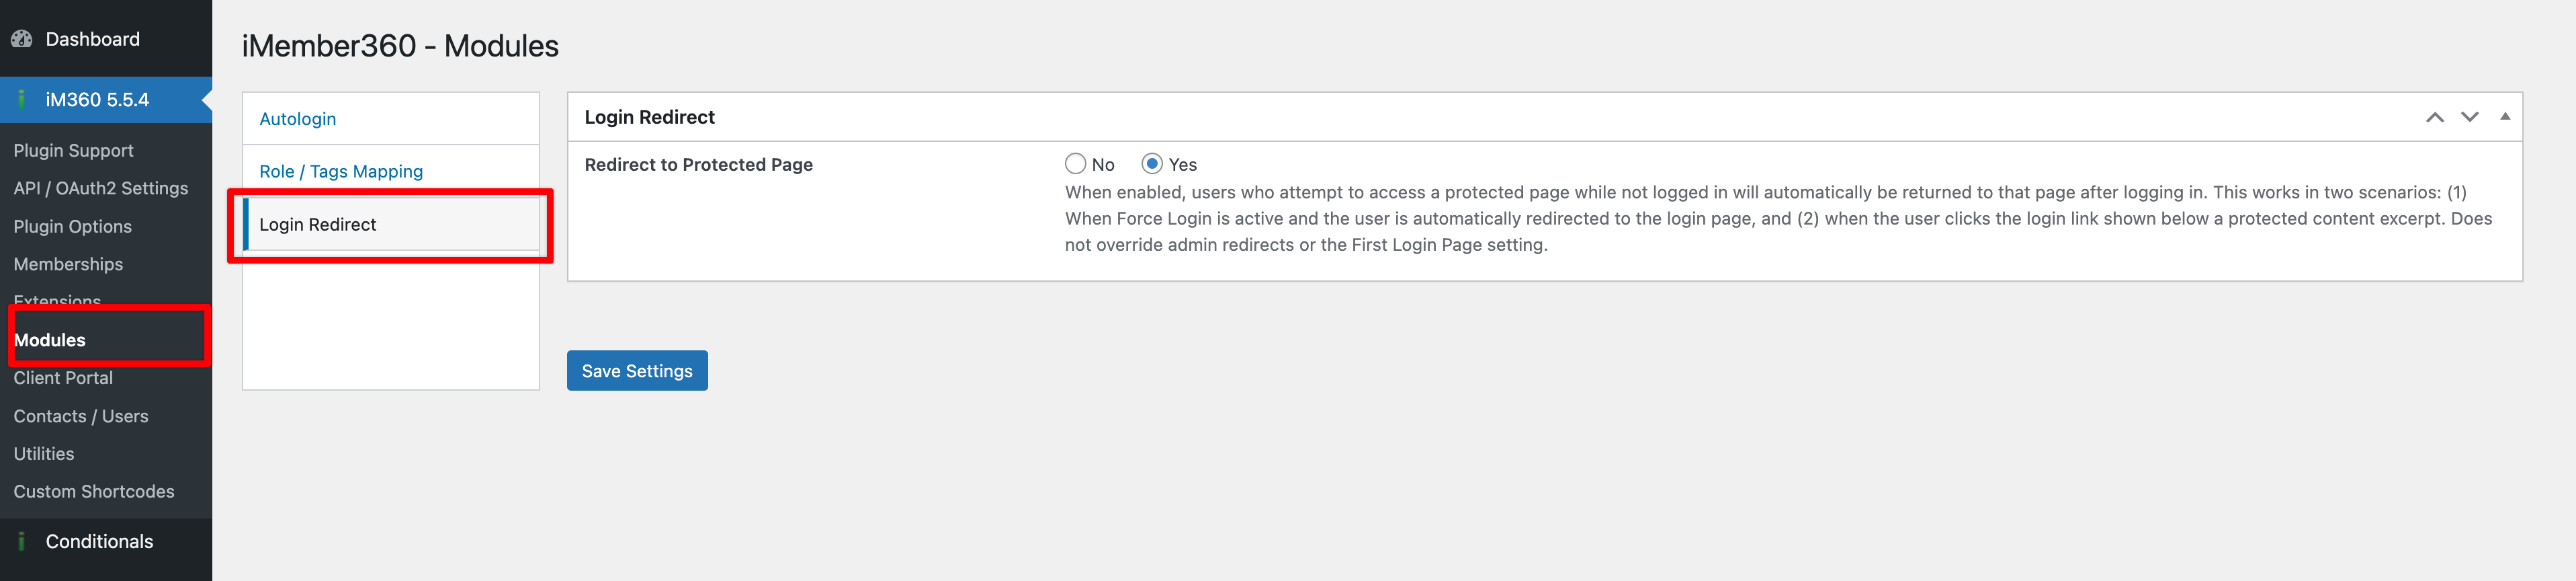Viewport: 2576px width, 581px height.
Task: Click the Save Settings button
Action: pyautogui.click(x=637, y=370)
